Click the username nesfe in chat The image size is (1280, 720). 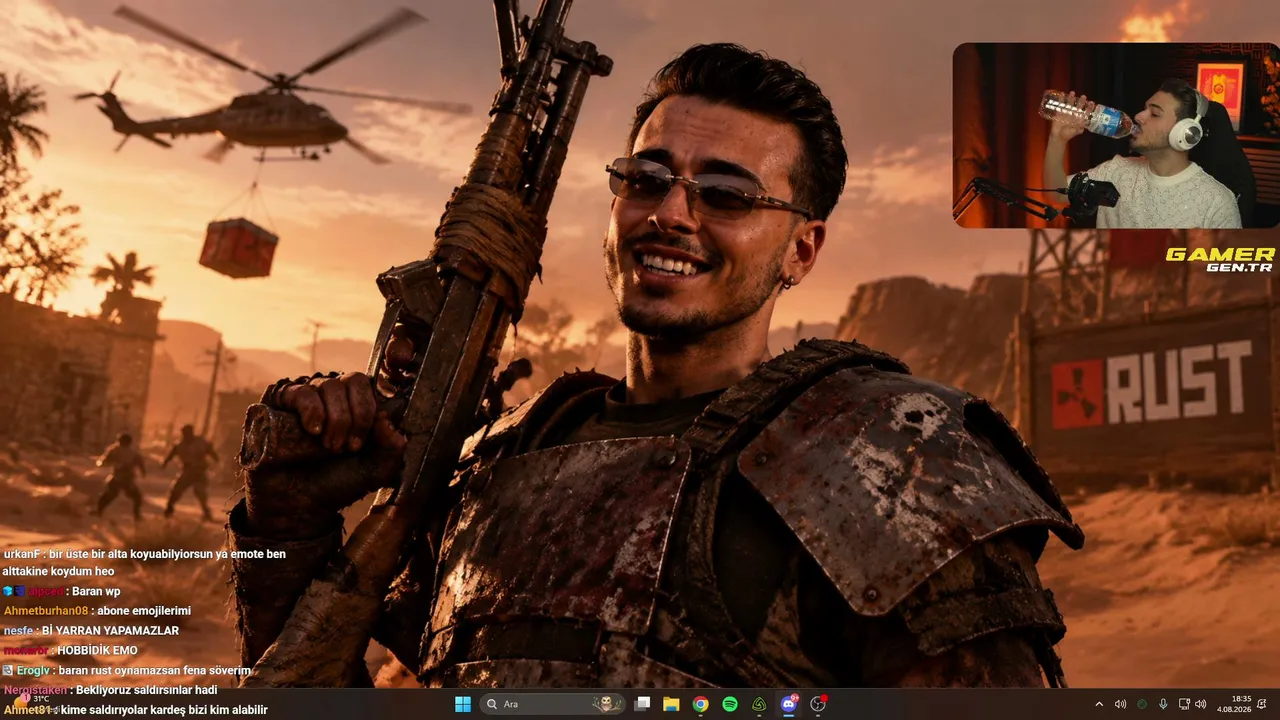(18, 631)
